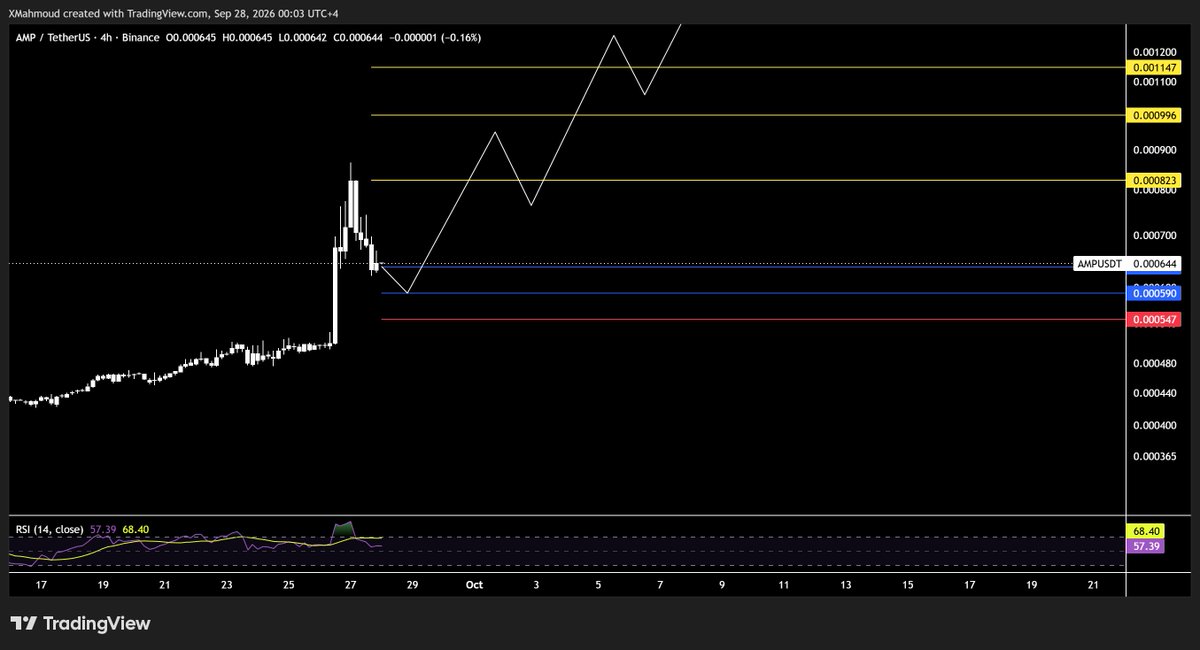1200x650 pixels.
Task: Click the red 0.000547 price label
Action: (x=1154, y=319)
